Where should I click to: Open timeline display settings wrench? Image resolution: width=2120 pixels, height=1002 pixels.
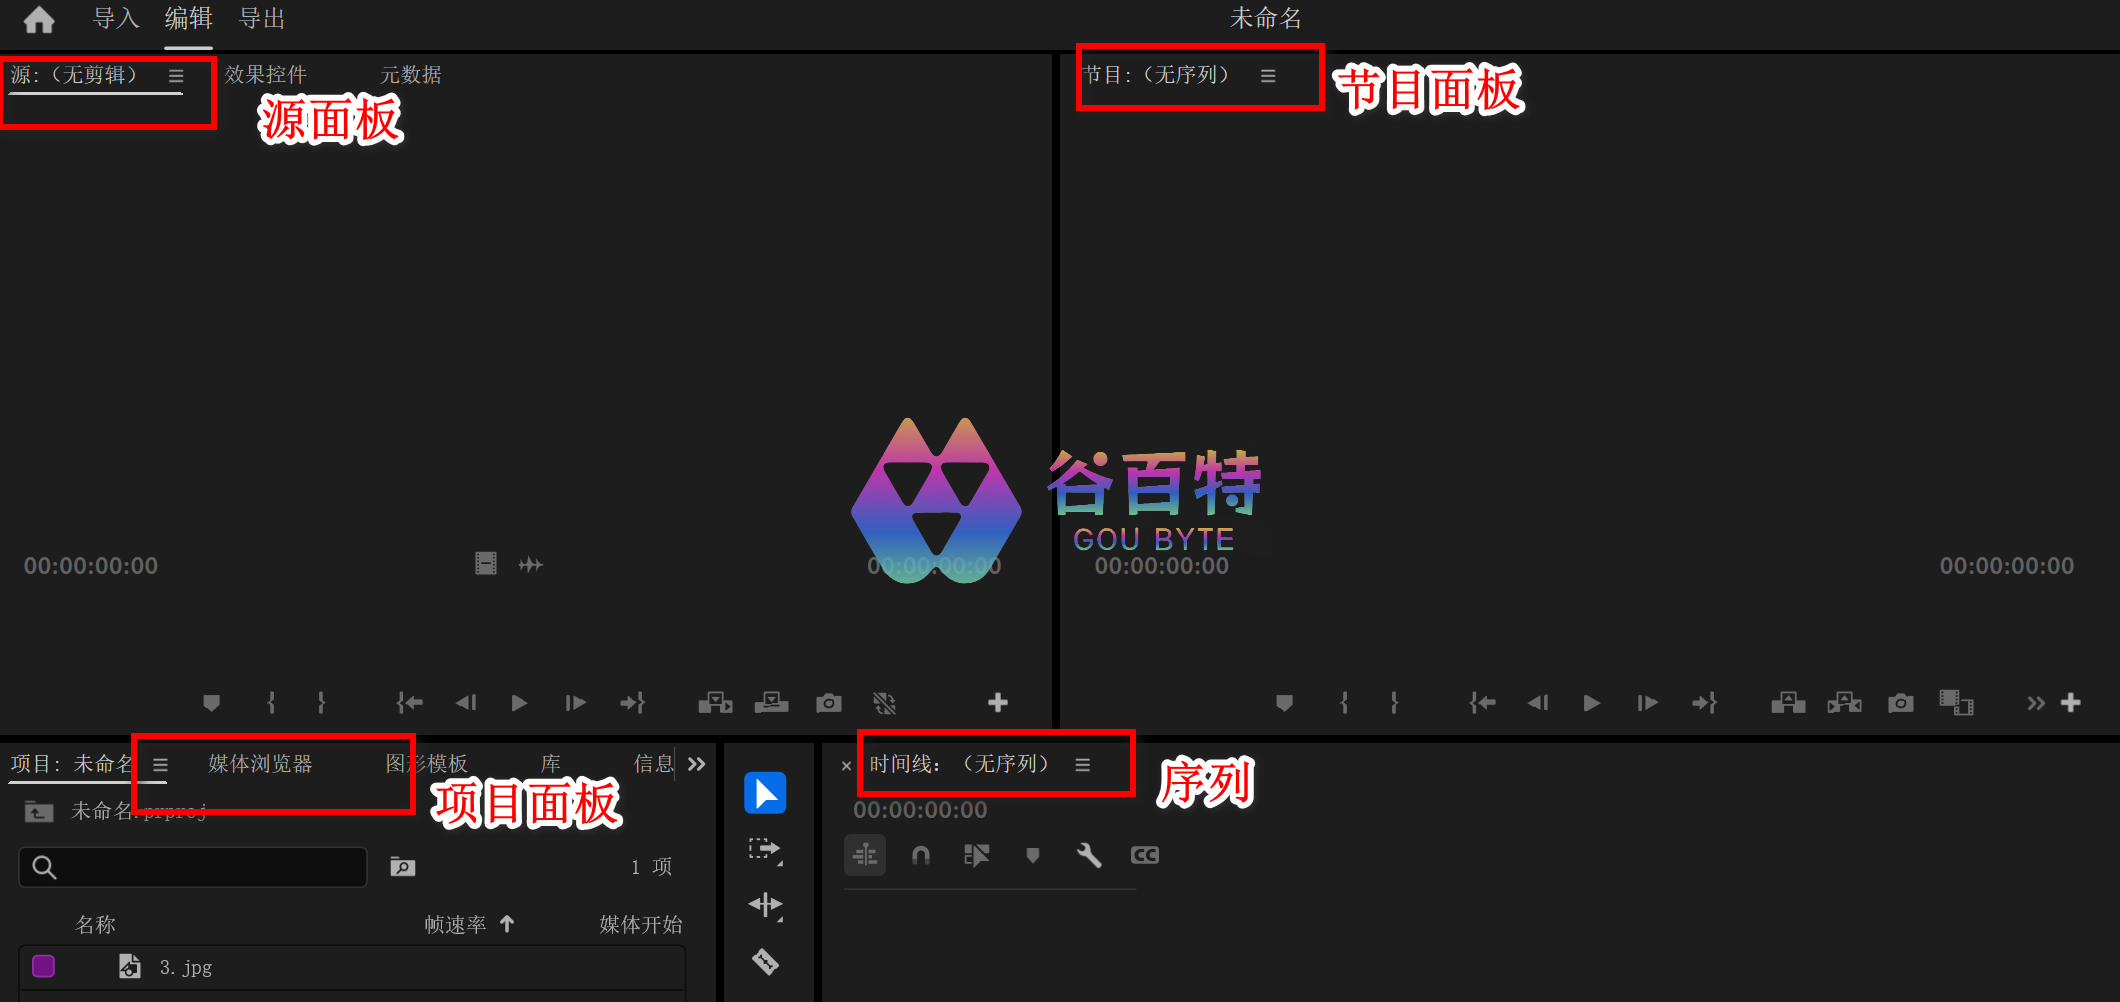(1089, 855)
